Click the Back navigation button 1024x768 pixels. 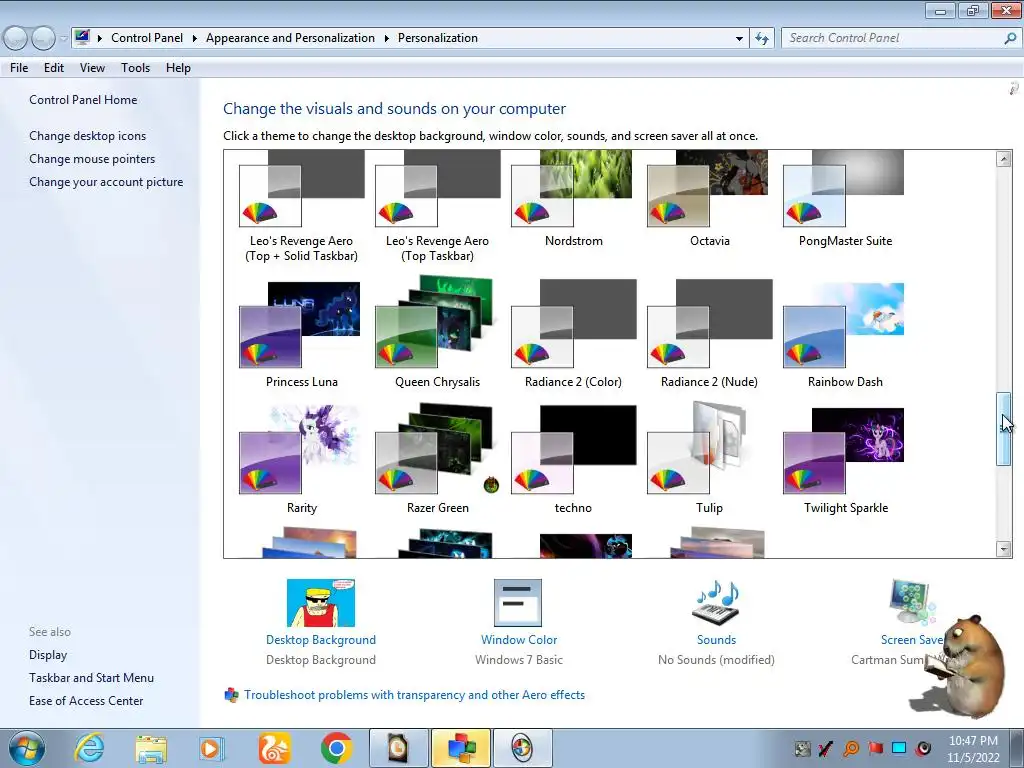click(16, 38)
